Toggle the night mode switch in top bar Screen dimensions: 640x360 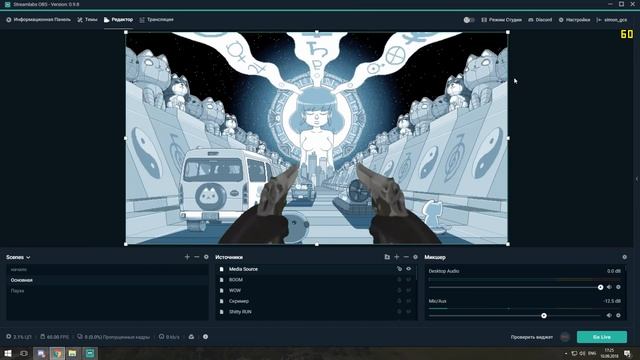coord(469,20)
